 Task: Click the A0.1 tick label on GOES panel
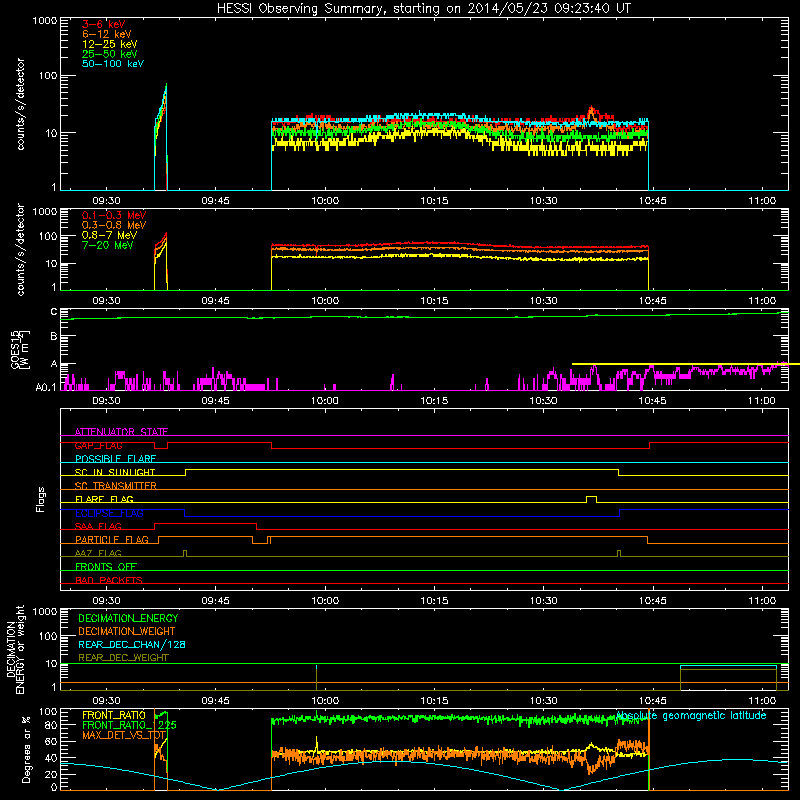(46, 387)
